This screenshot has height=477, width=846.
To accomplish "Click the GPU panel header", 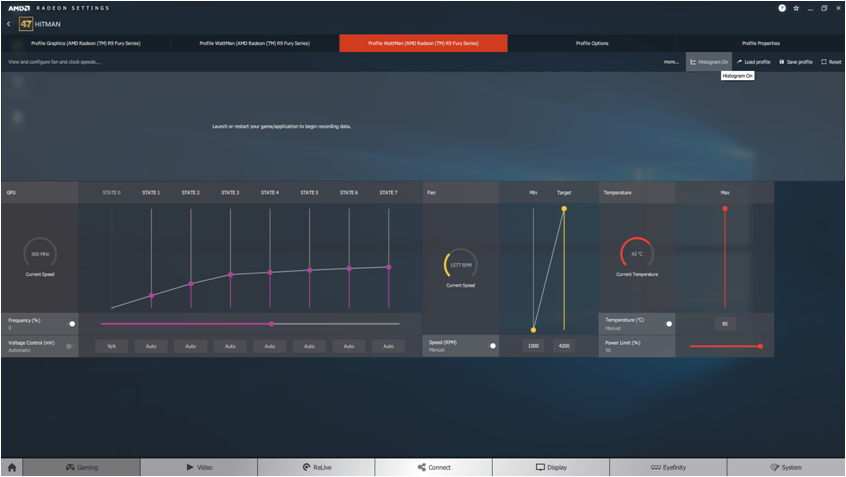I will coord(40,193).
